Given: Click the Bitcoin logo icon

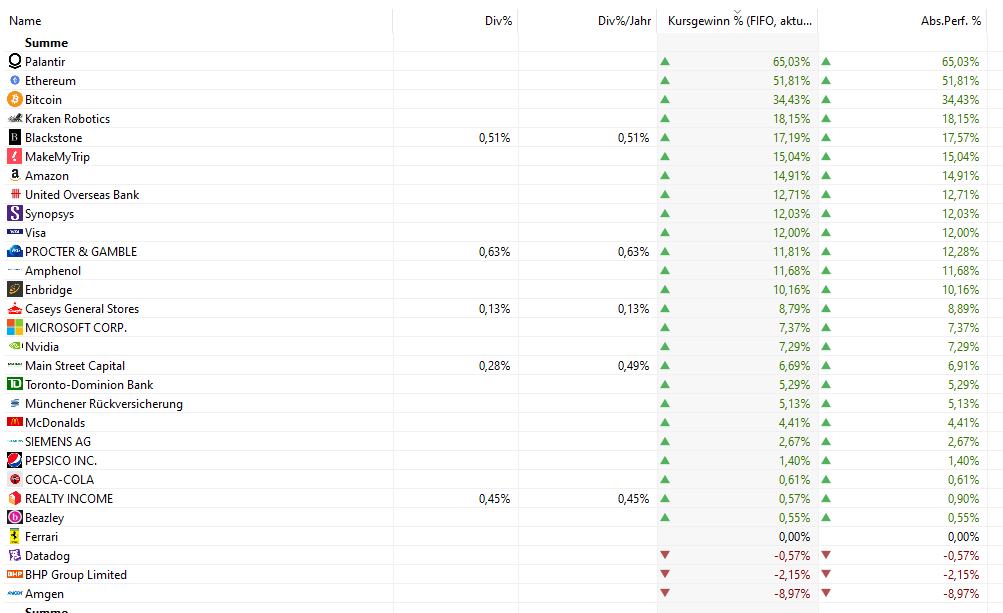Looking at the screenshot, I should 15,100.
